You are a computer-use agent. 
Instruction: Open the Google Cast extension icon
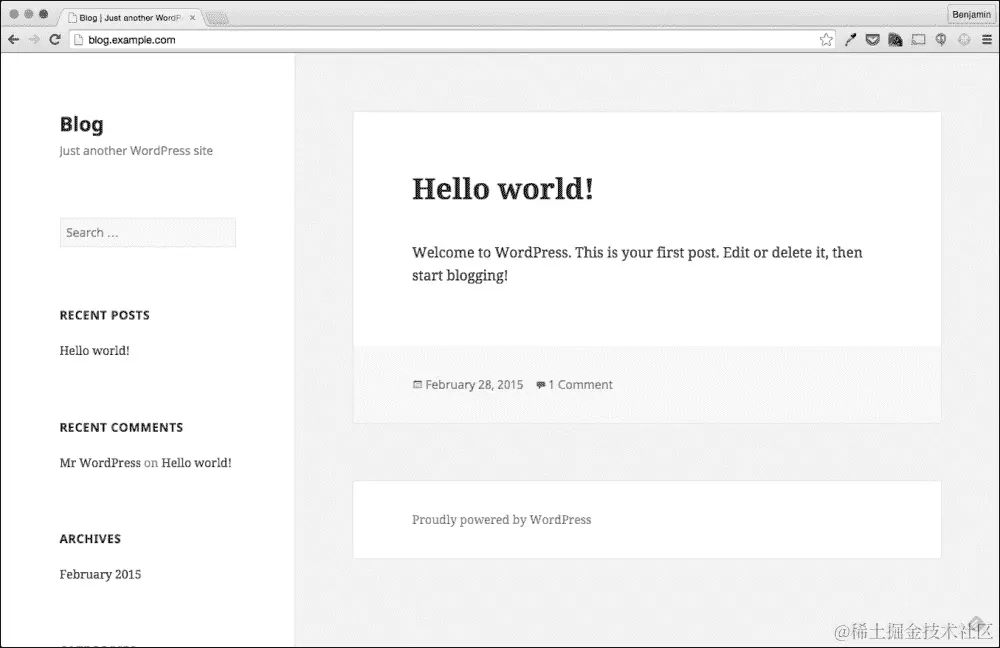tap(918, 40)
